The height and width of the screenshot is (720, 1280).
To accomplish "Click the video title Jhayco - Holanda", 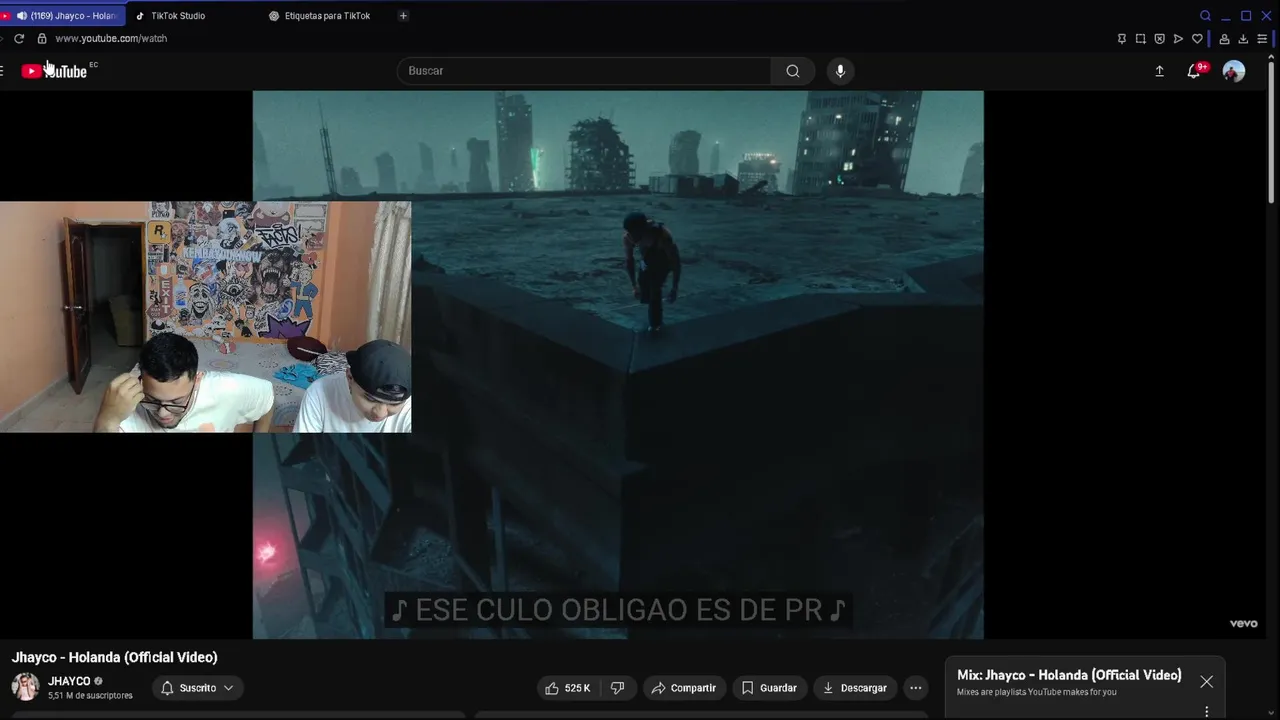I will [114, 657].
